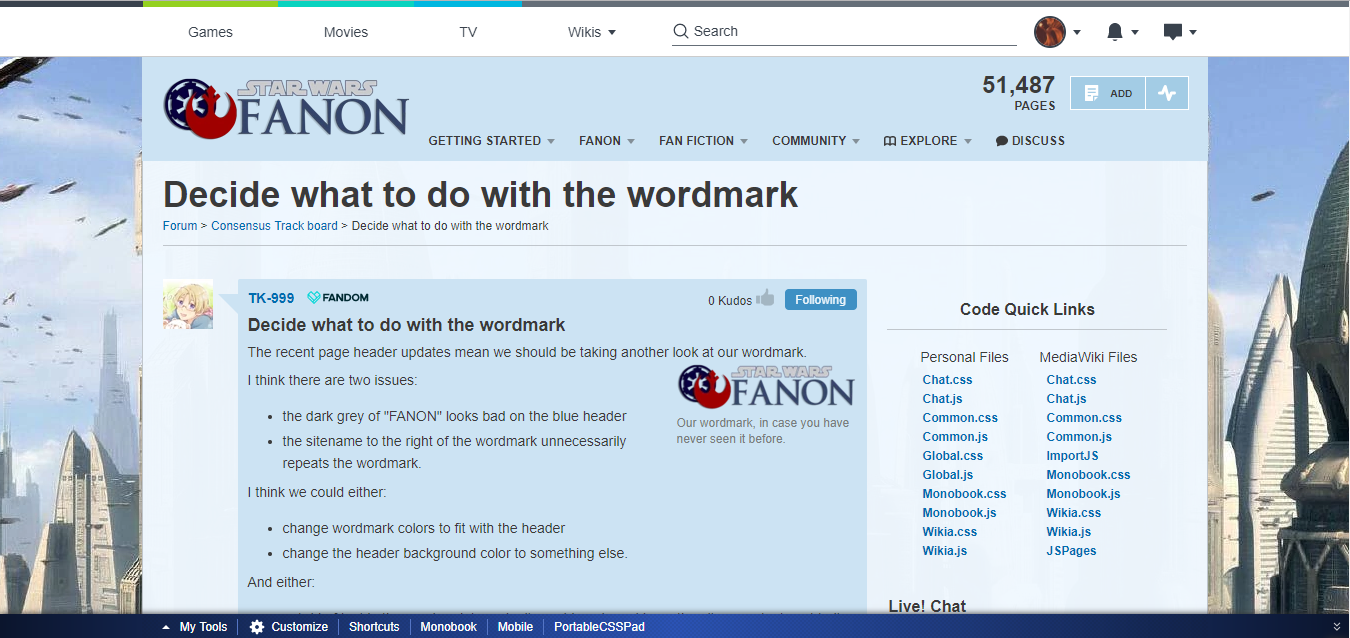Viewport: 1350px width, 638px height.
Task: Click the 51,487 pages counter
Action: (1019, 93)
